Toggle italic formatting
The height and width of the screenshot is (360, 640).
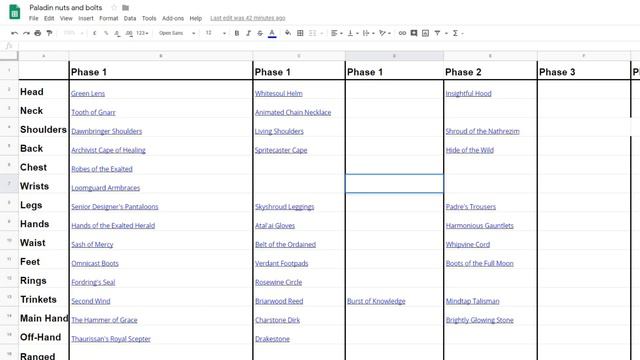[248, 33]
